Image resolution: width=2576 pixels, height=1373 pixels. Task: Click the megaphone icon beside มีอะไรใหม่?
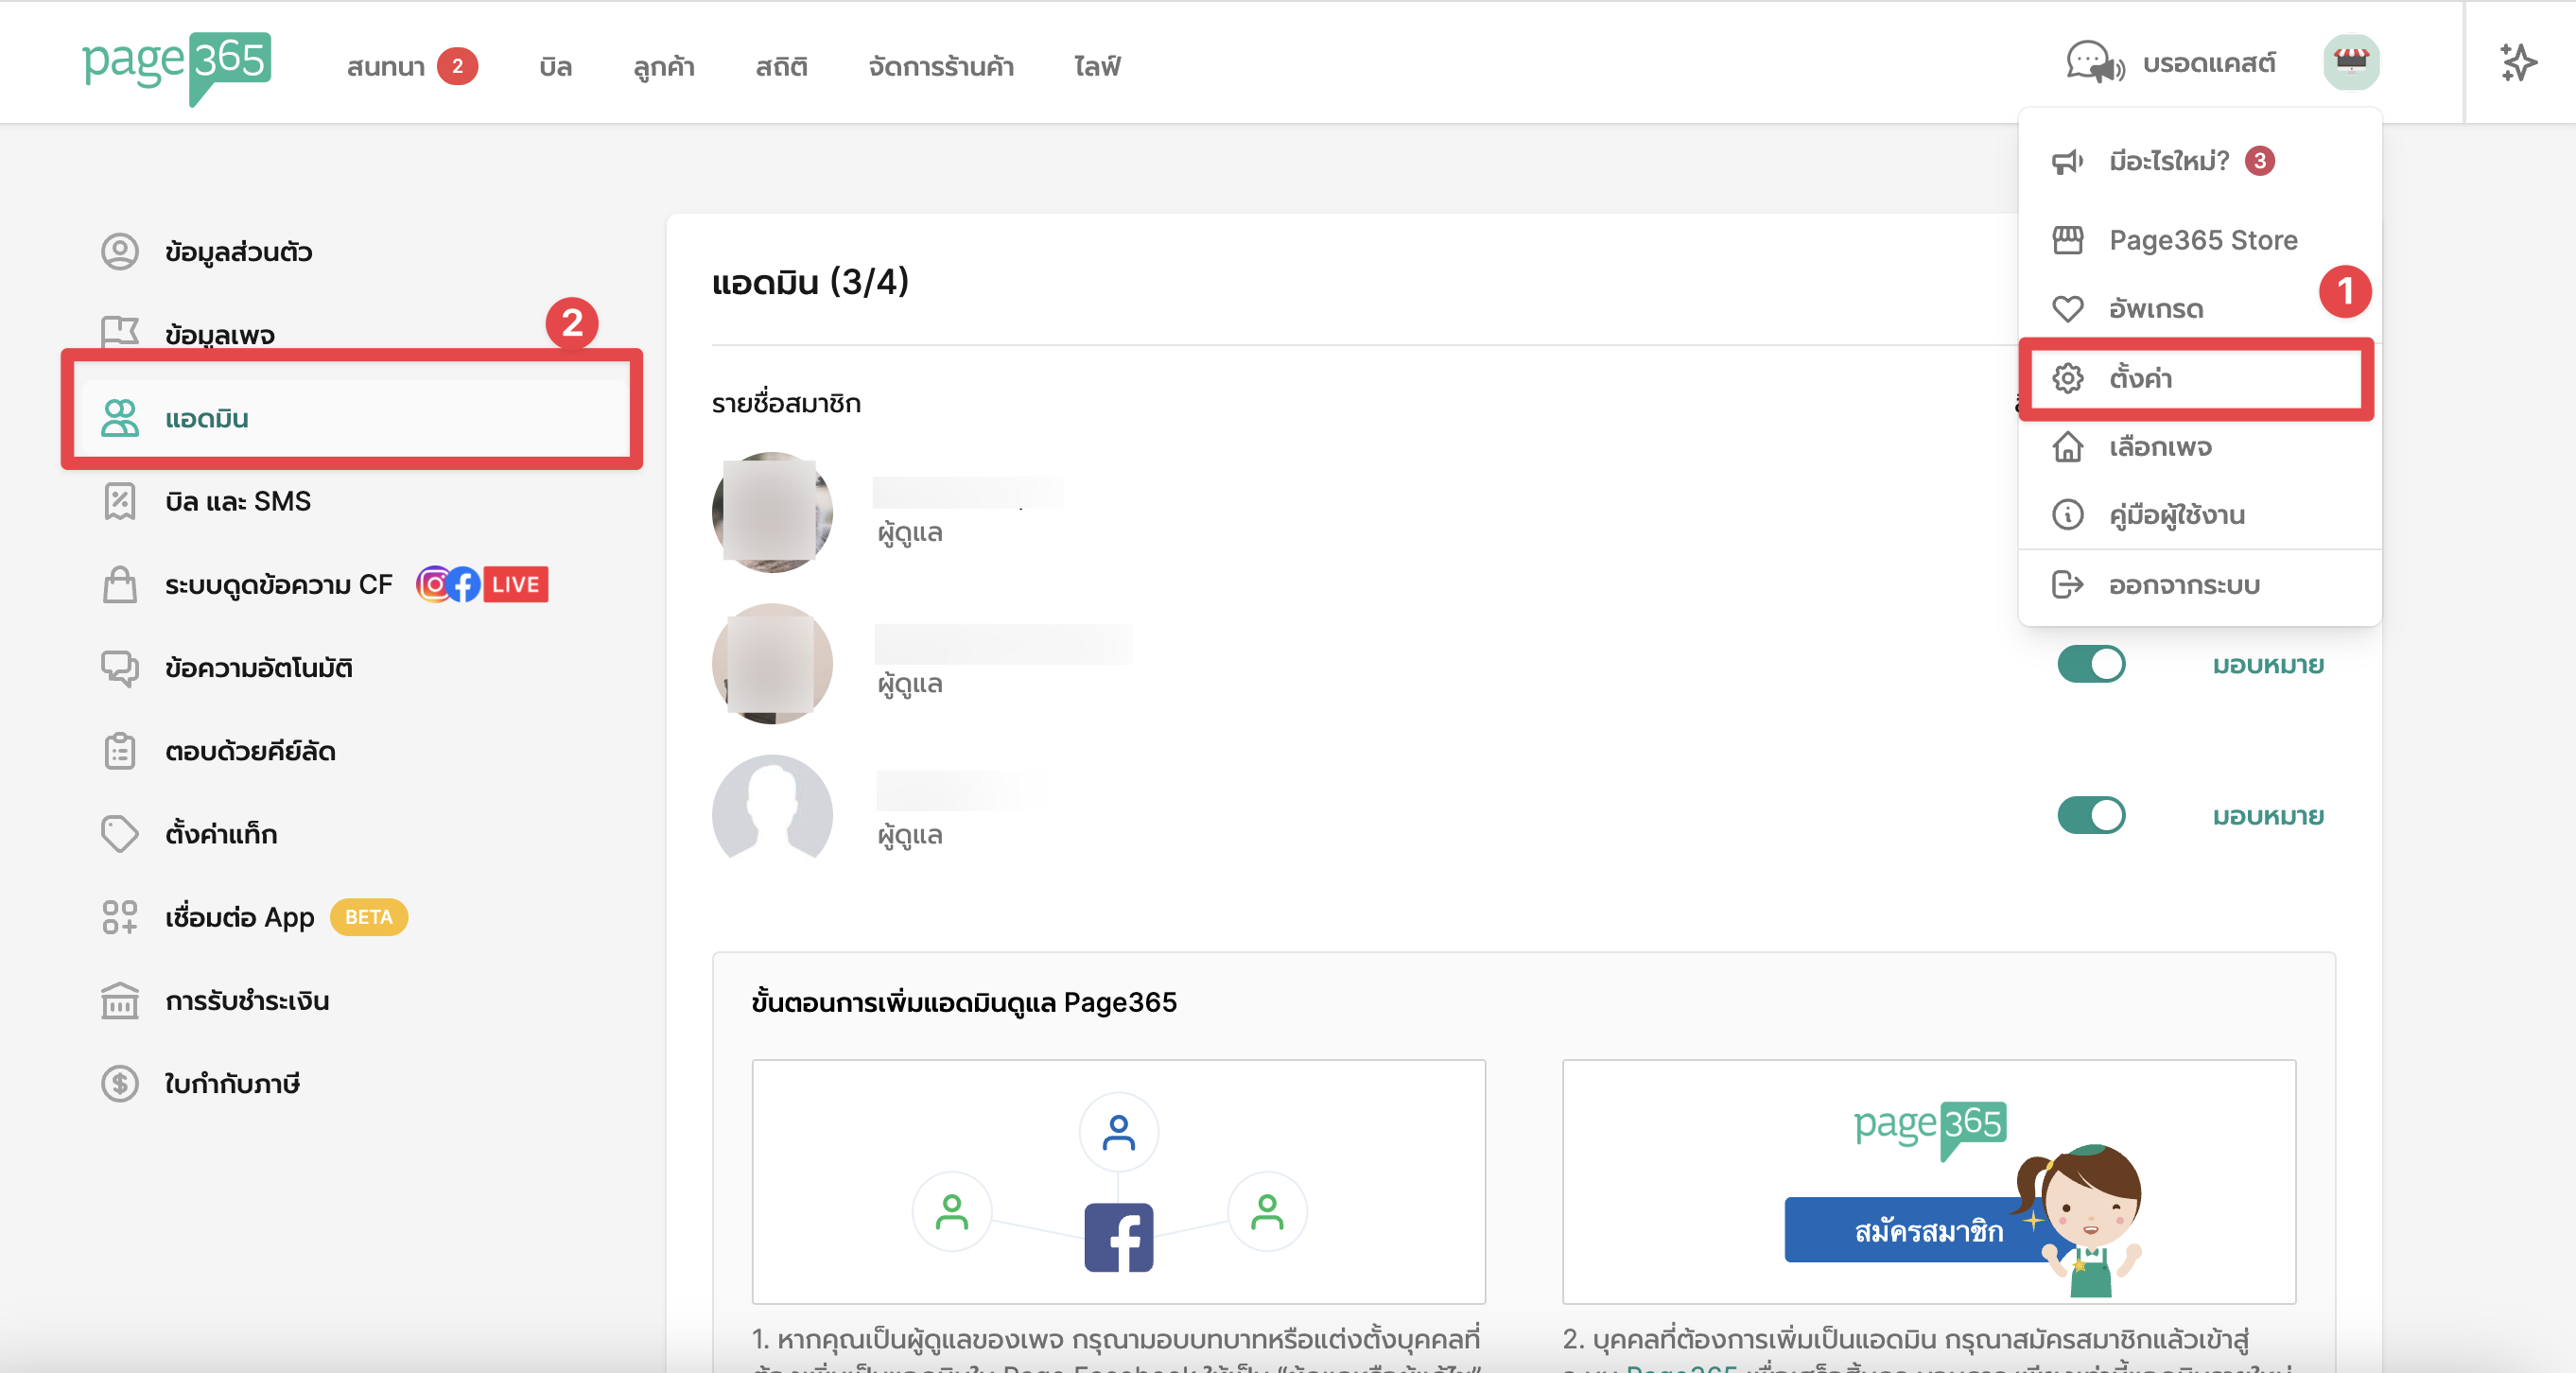point(2067,161)
